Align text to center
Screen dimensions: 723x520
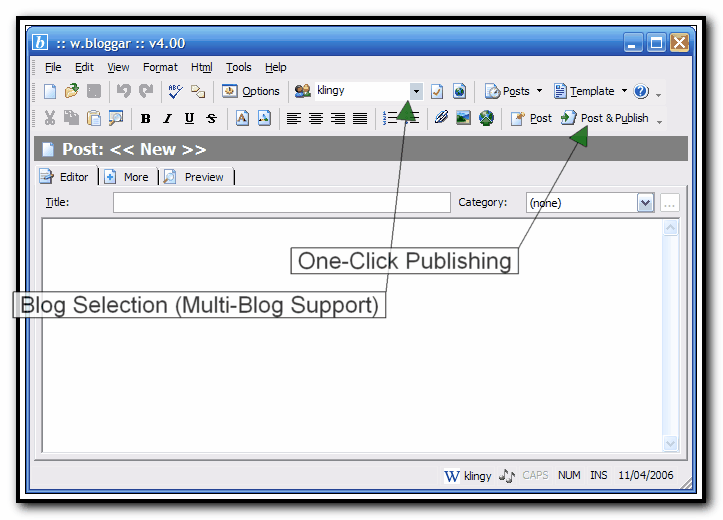[316, 118]
